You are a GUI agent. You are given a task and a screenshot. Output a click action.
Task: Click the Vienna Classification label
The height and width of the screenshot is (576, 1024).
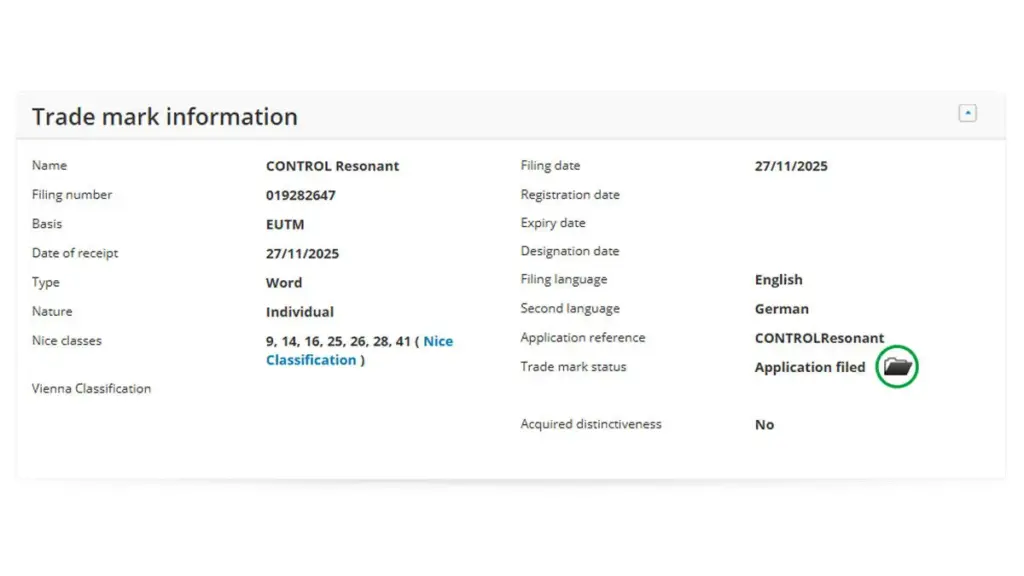pos(91,388)
